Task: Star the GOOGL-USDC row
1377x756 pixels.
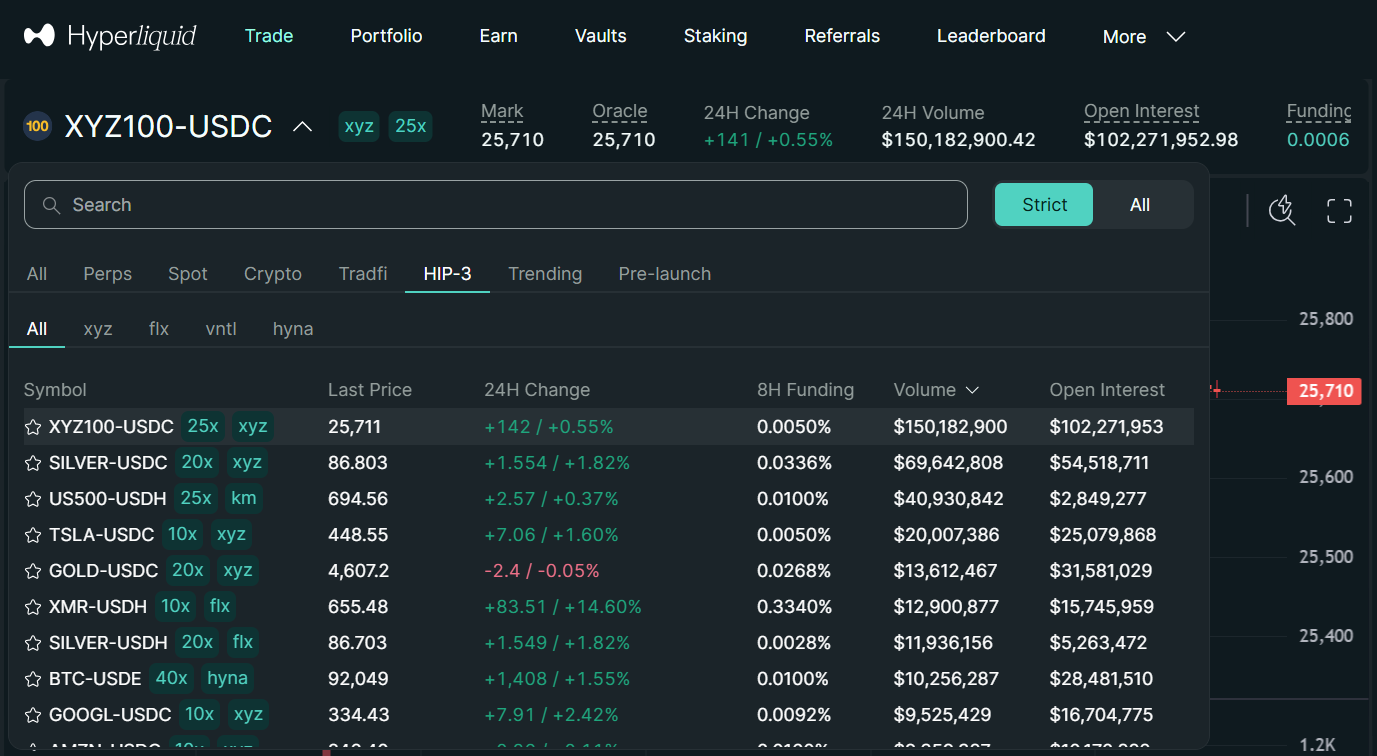Action: 33,715
